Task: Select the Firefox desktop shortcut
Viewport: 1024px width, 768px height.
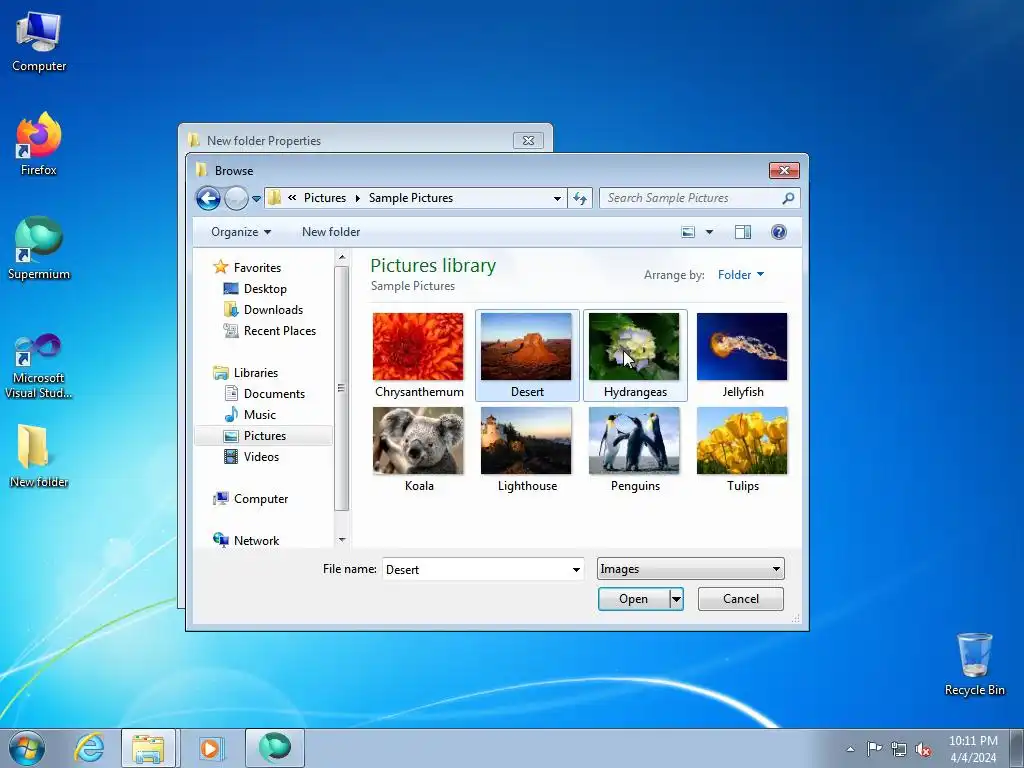Action: pyautogui.click(x=39, y=144)
